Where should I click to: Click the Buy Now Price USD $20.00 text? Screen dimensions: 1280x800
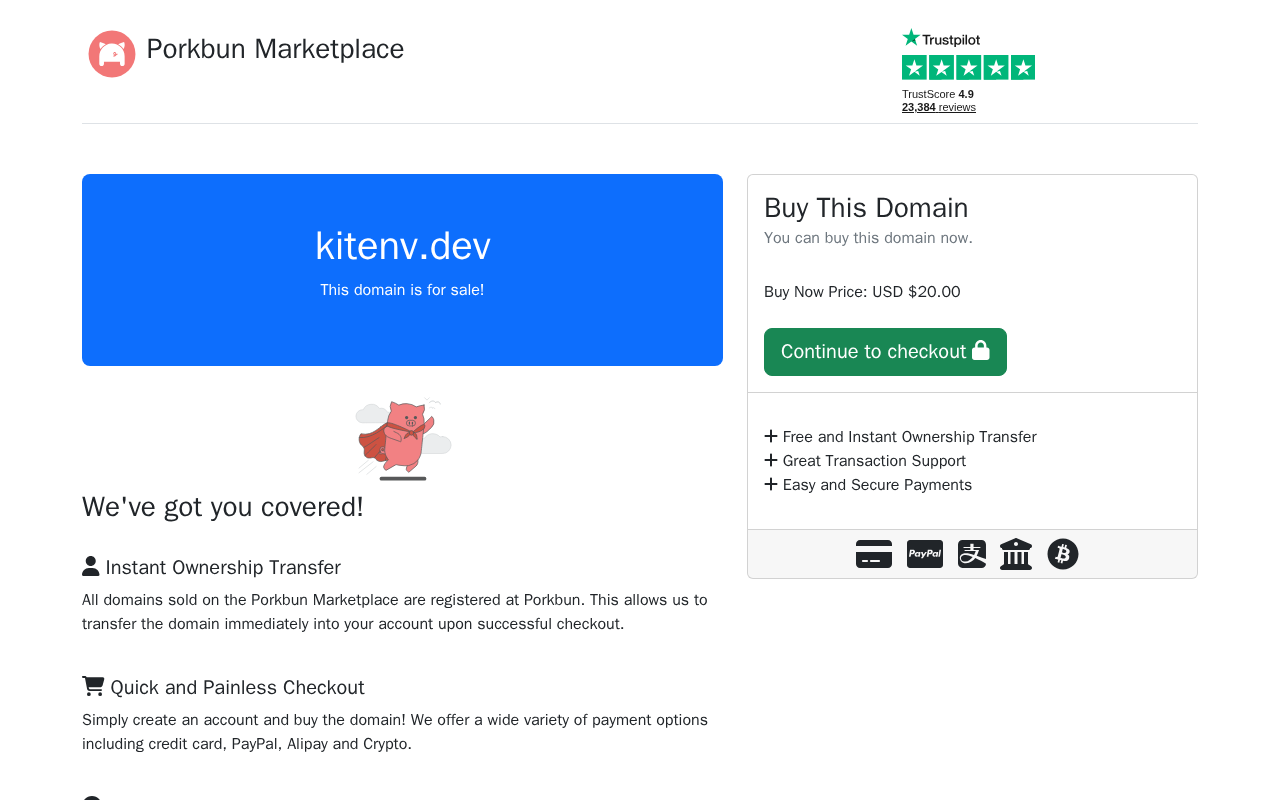(862, 292)
